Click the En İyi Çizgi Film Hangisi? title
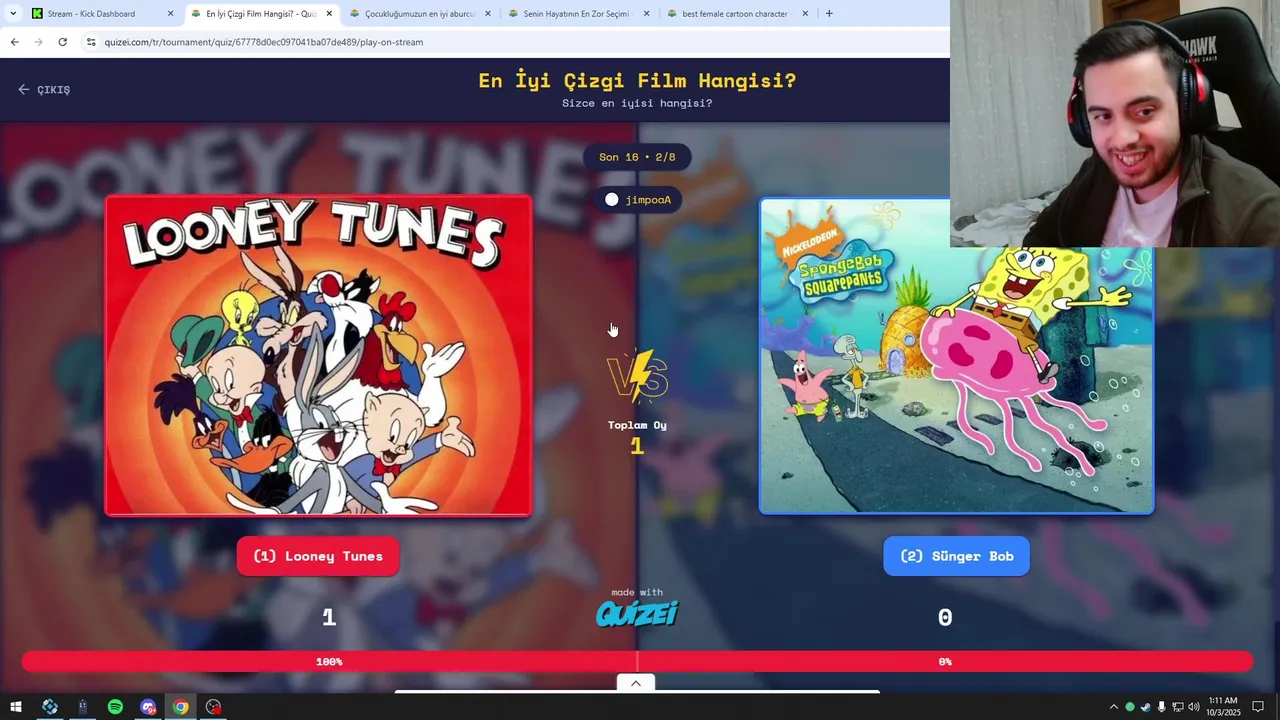1280x720 pixels. (x=637, y=80)
